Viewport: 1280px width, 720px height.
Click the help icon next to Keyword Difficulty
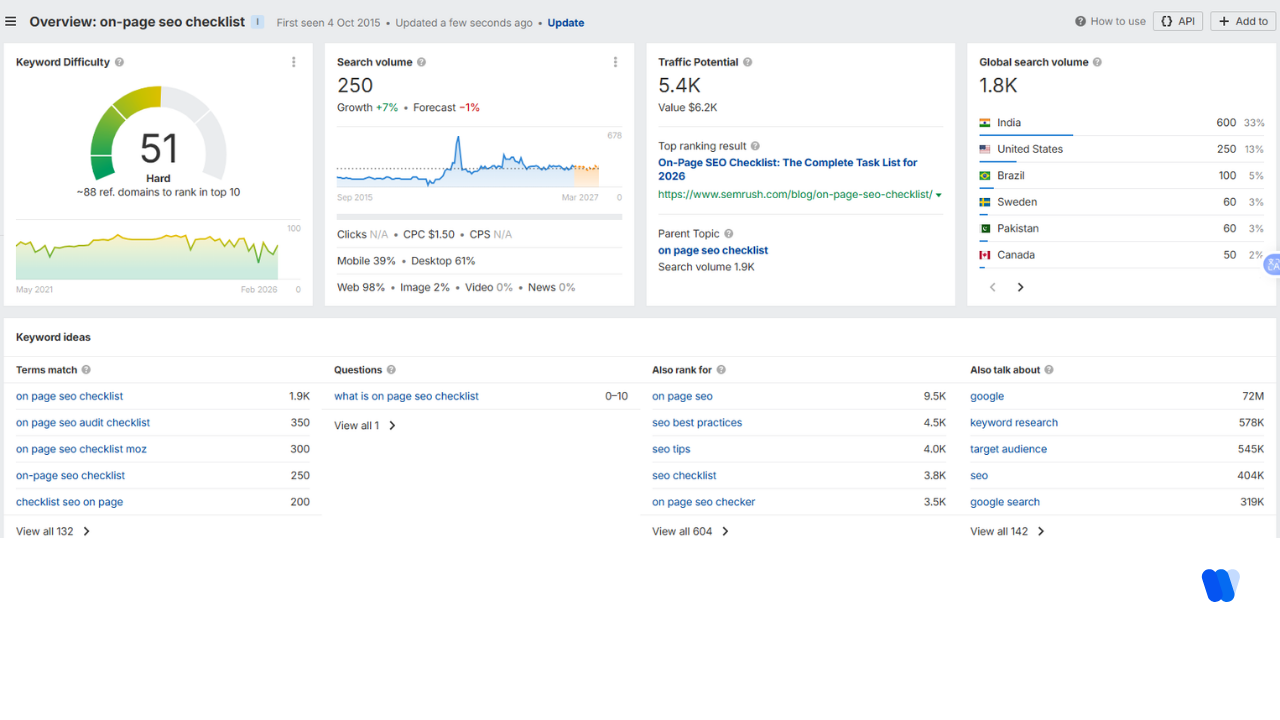[119, 62]
